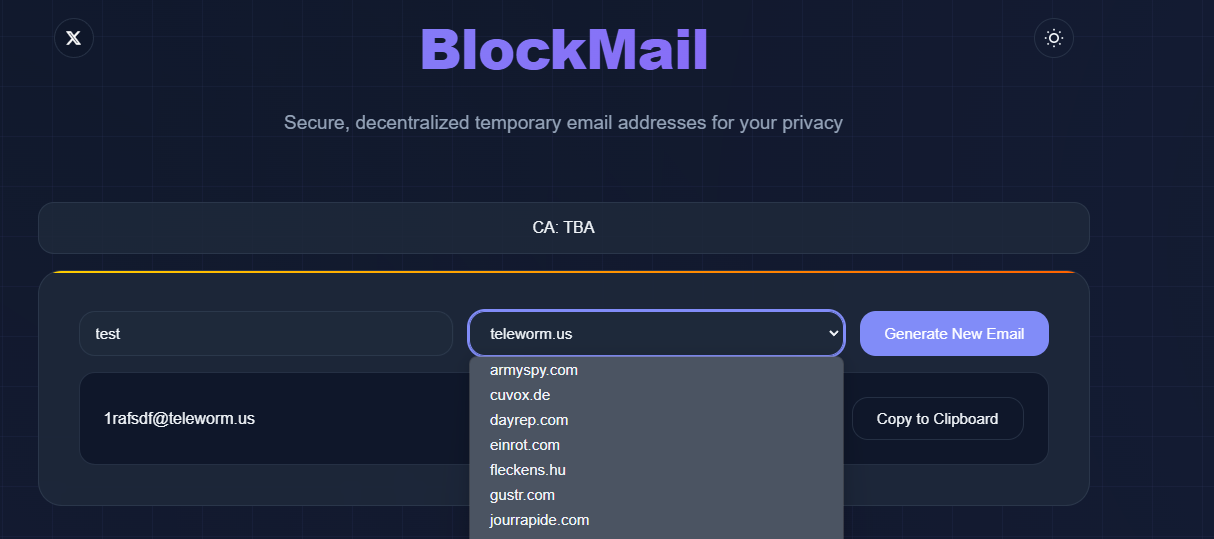
Task: Open the X (Twitter) social link icon
Action: point(73,38)
